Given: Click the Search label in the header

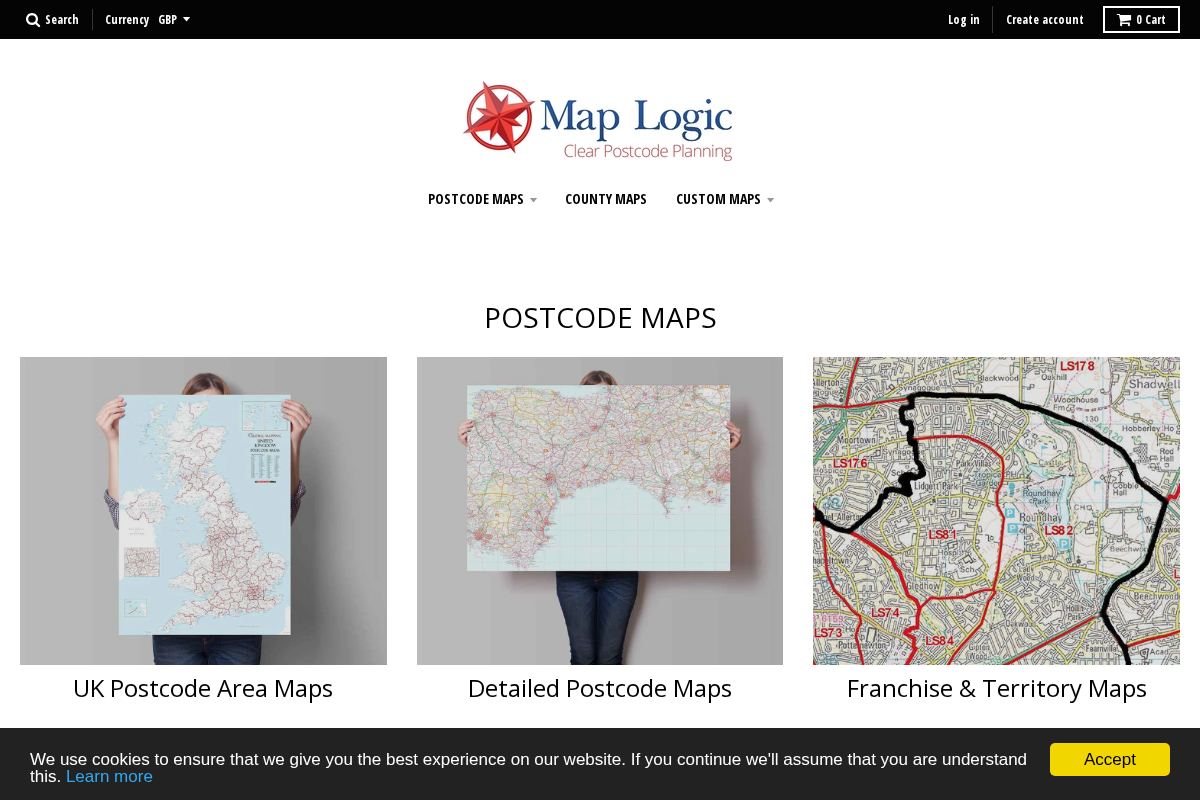Looking at the screenshot, I should (62, 19).
